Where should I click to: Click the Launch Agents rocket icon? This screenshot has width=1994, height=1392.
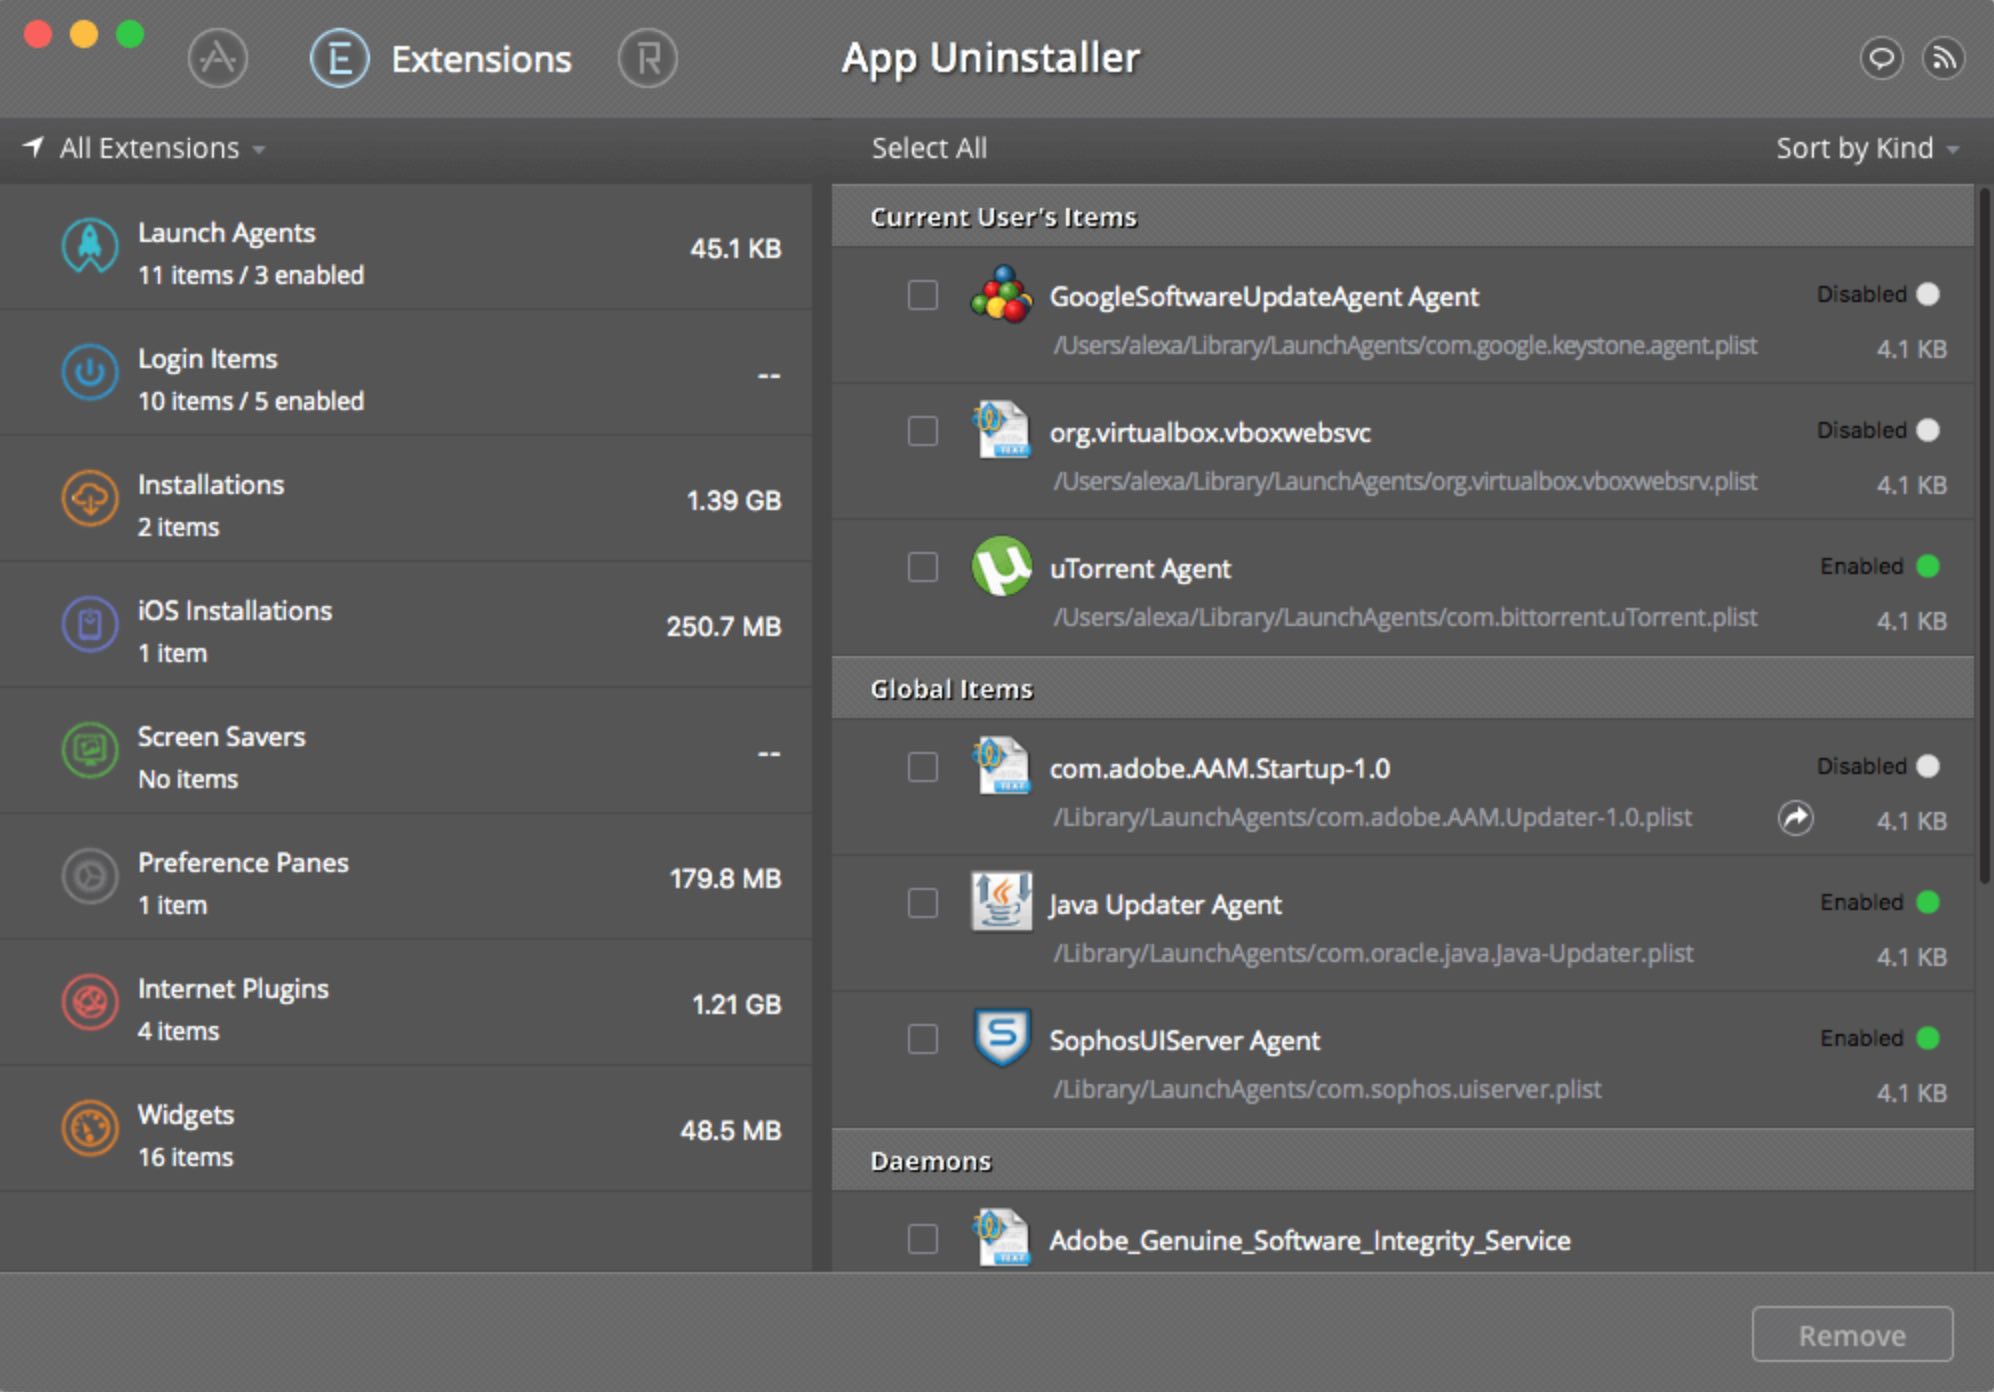(x=90, y=246)
